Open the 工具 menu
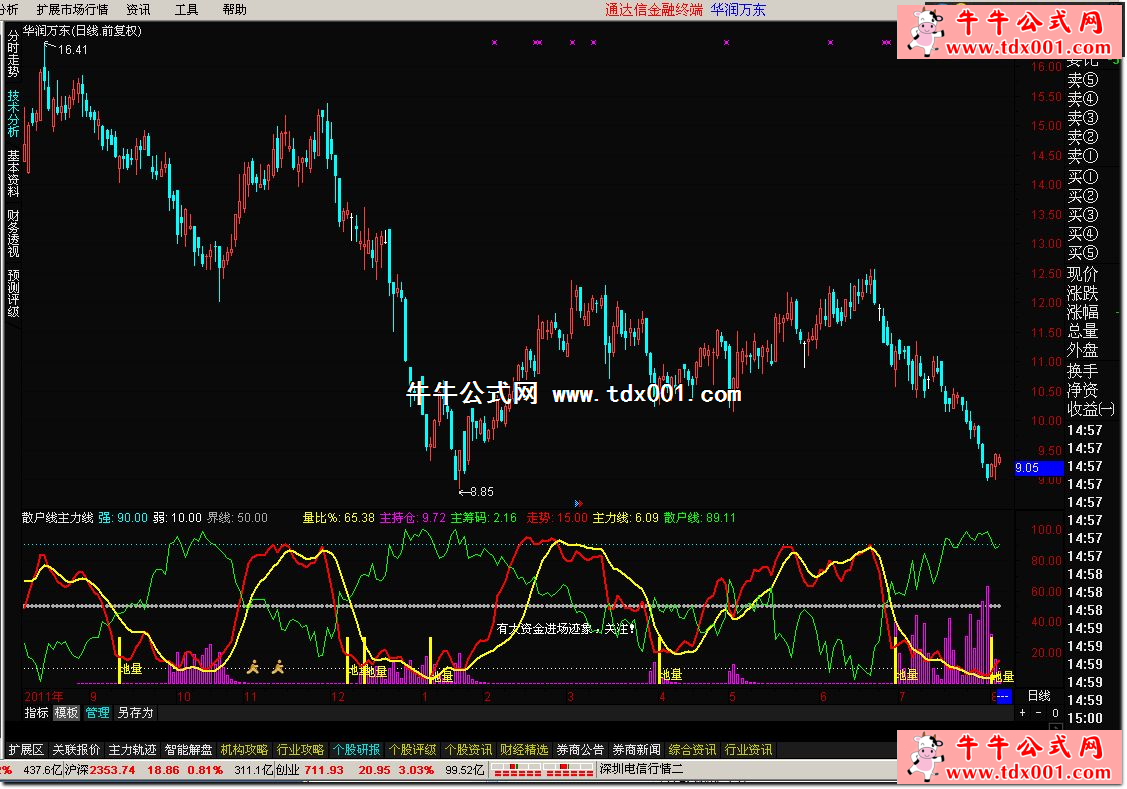Viewport: 1127px width, 789px height. tap(186, 9)
